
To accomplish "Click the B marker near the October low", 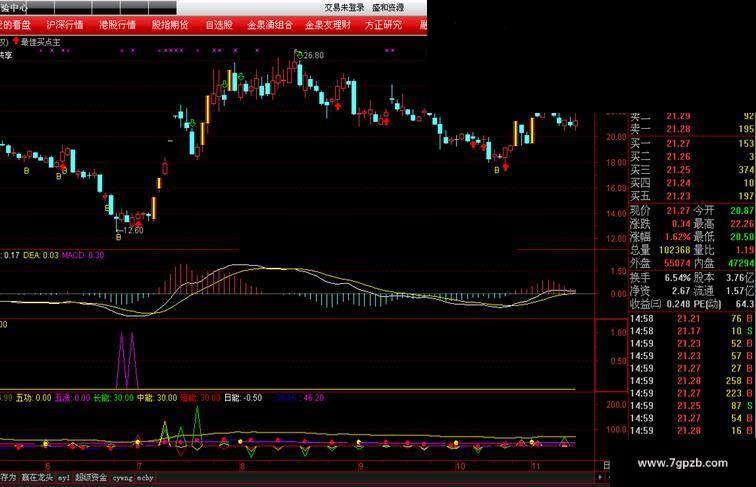I will coord(497,170).
